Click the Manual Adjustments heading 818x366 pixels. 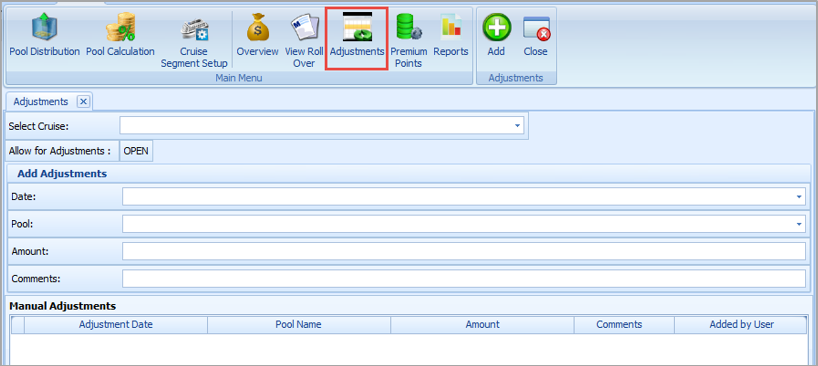coord(63,306)
